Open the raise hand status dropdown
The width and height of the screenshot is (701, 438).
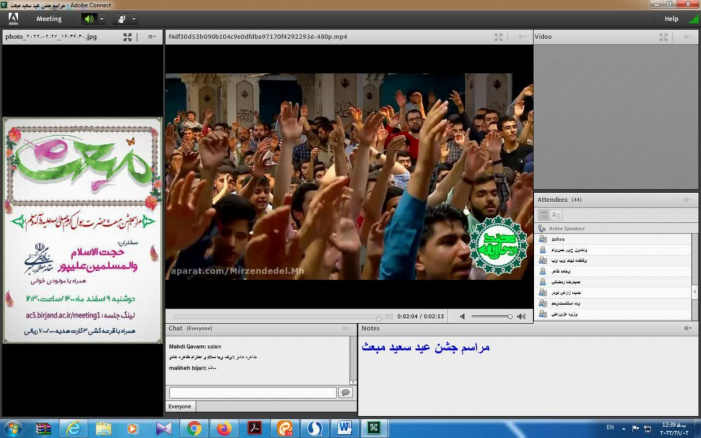click(x=134, y=19)
